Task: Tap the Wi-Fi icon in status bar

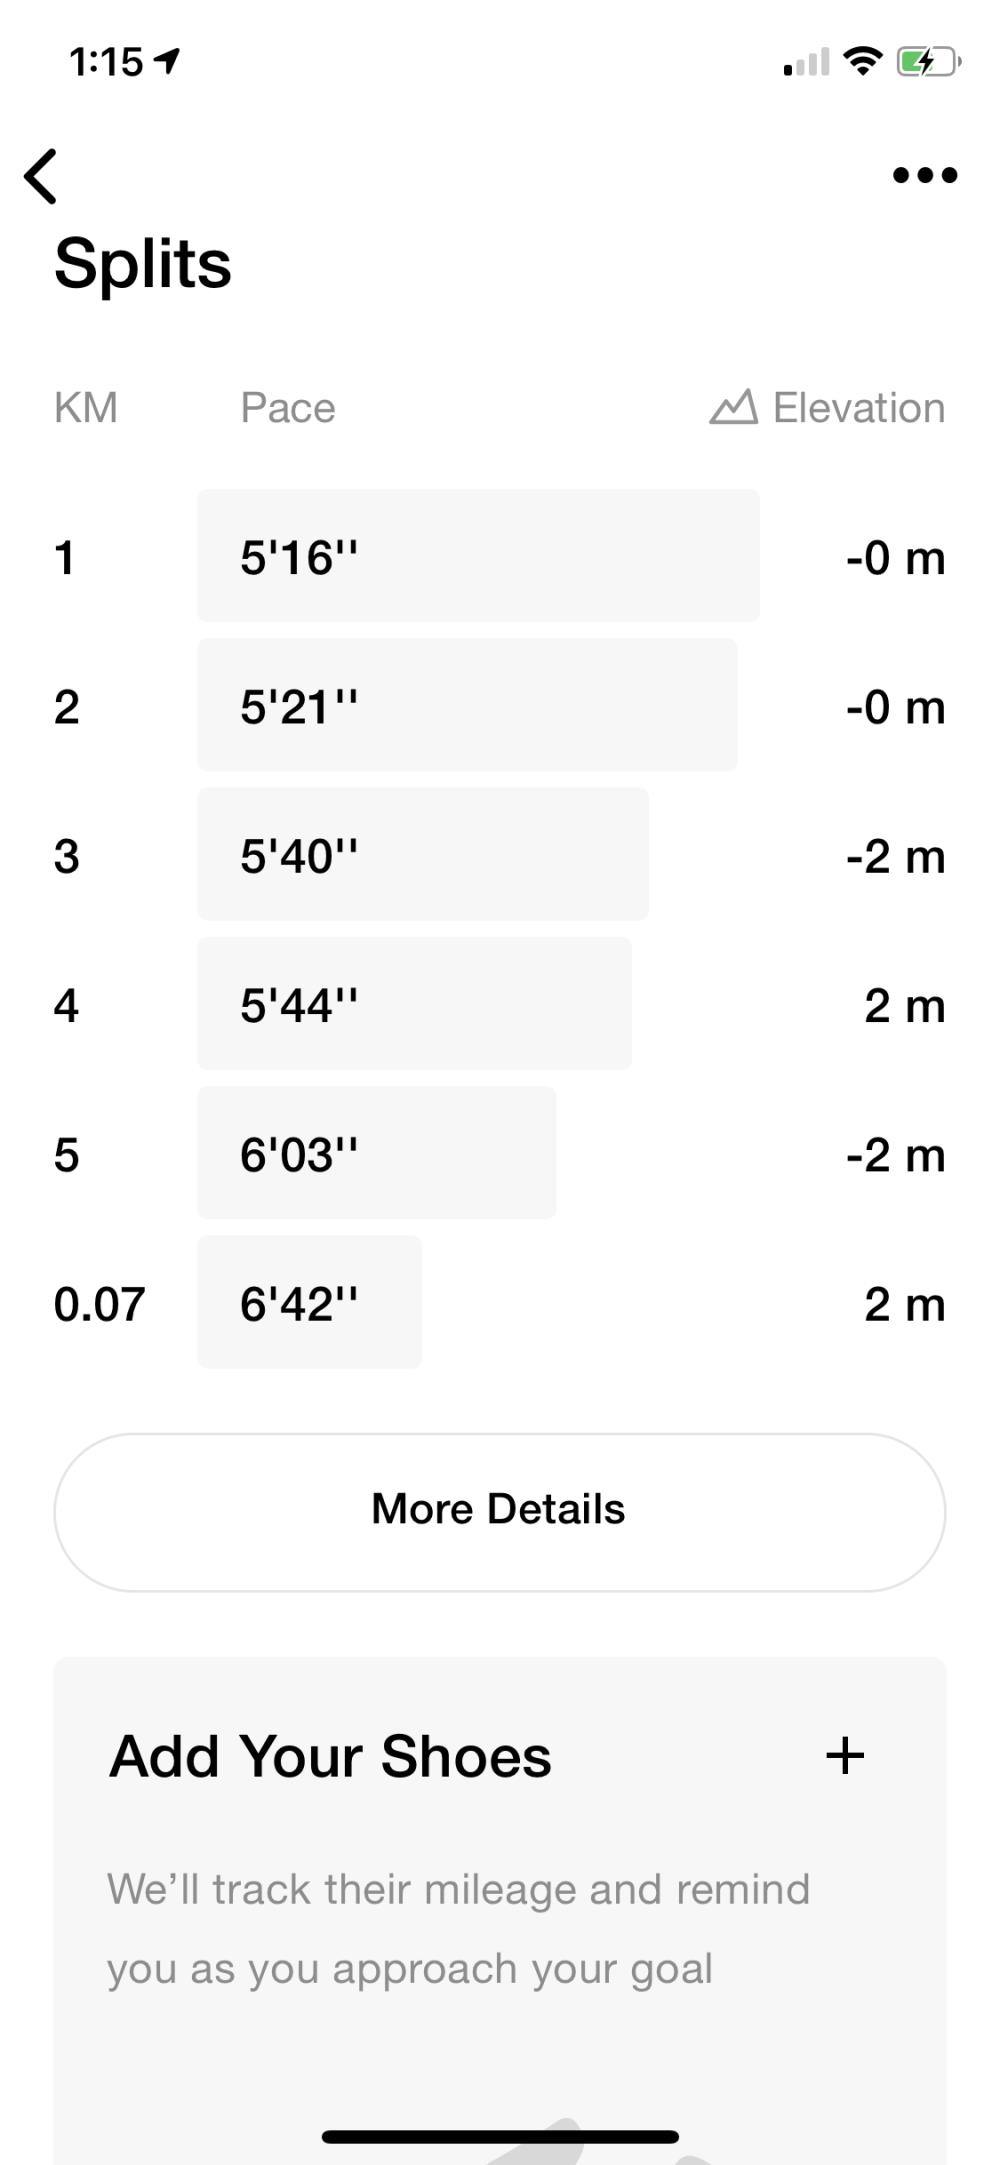Action: [x=862, y=61]
